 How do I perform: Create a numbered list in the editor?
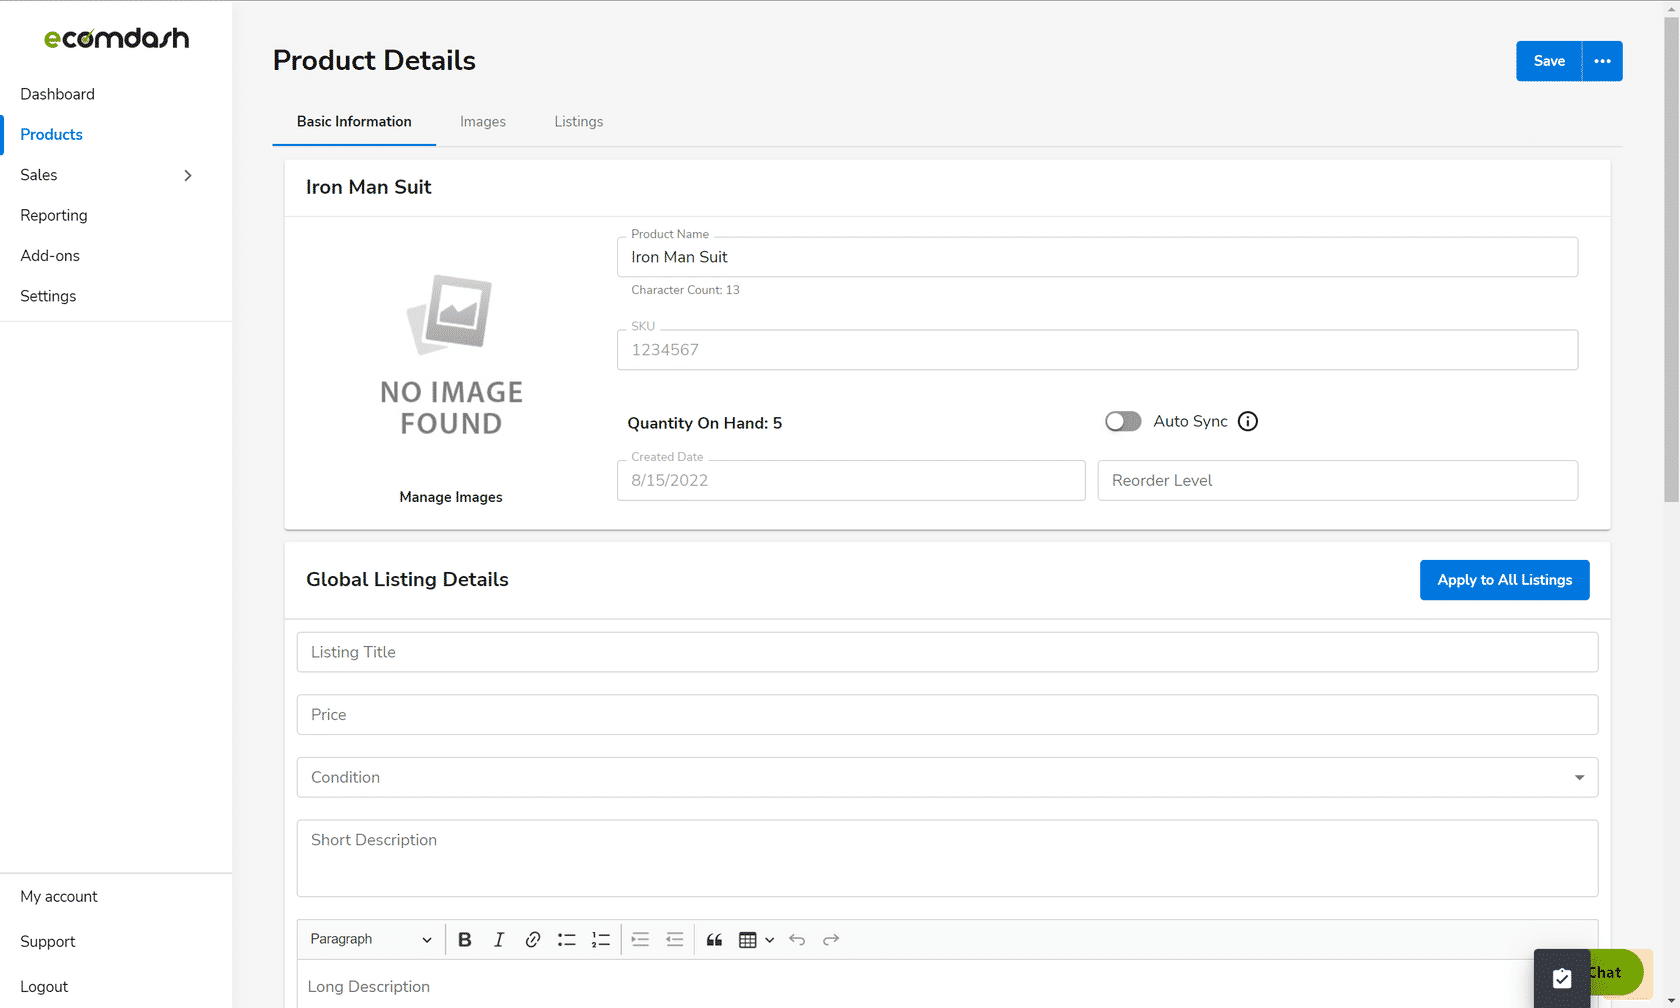[x=601, y=939]
